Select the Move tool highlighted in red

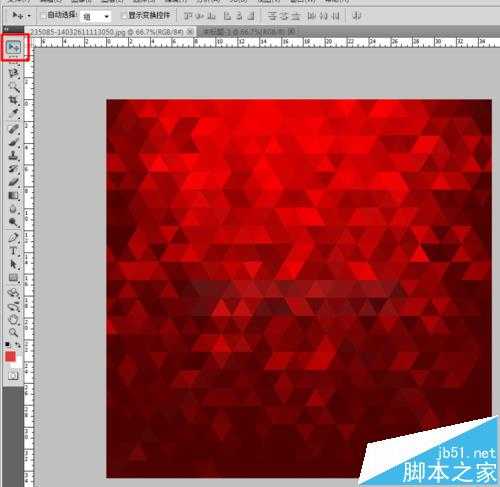[14, 48]
